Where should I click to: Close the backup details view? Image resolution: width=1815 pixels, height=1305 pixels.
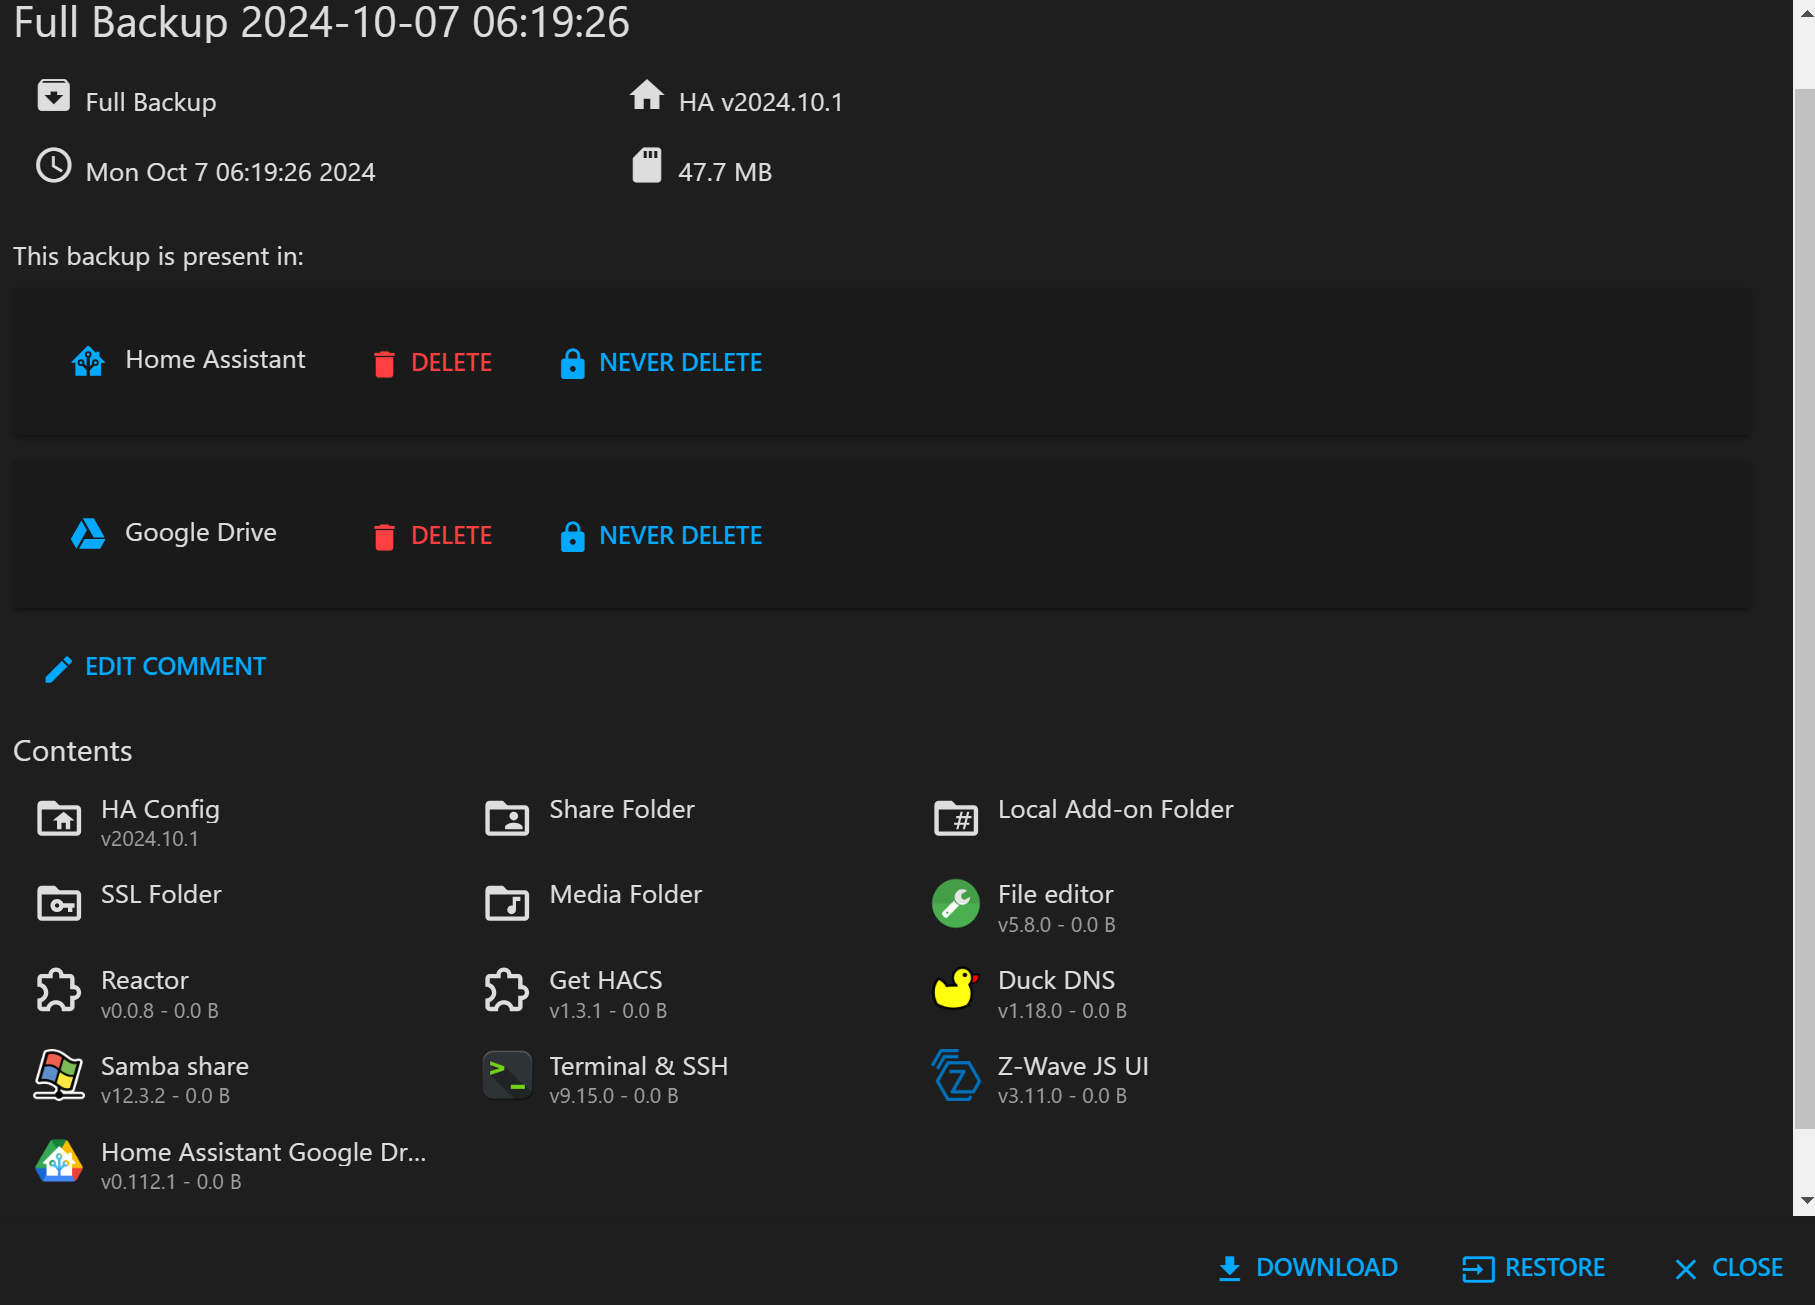[1726, 1267]
